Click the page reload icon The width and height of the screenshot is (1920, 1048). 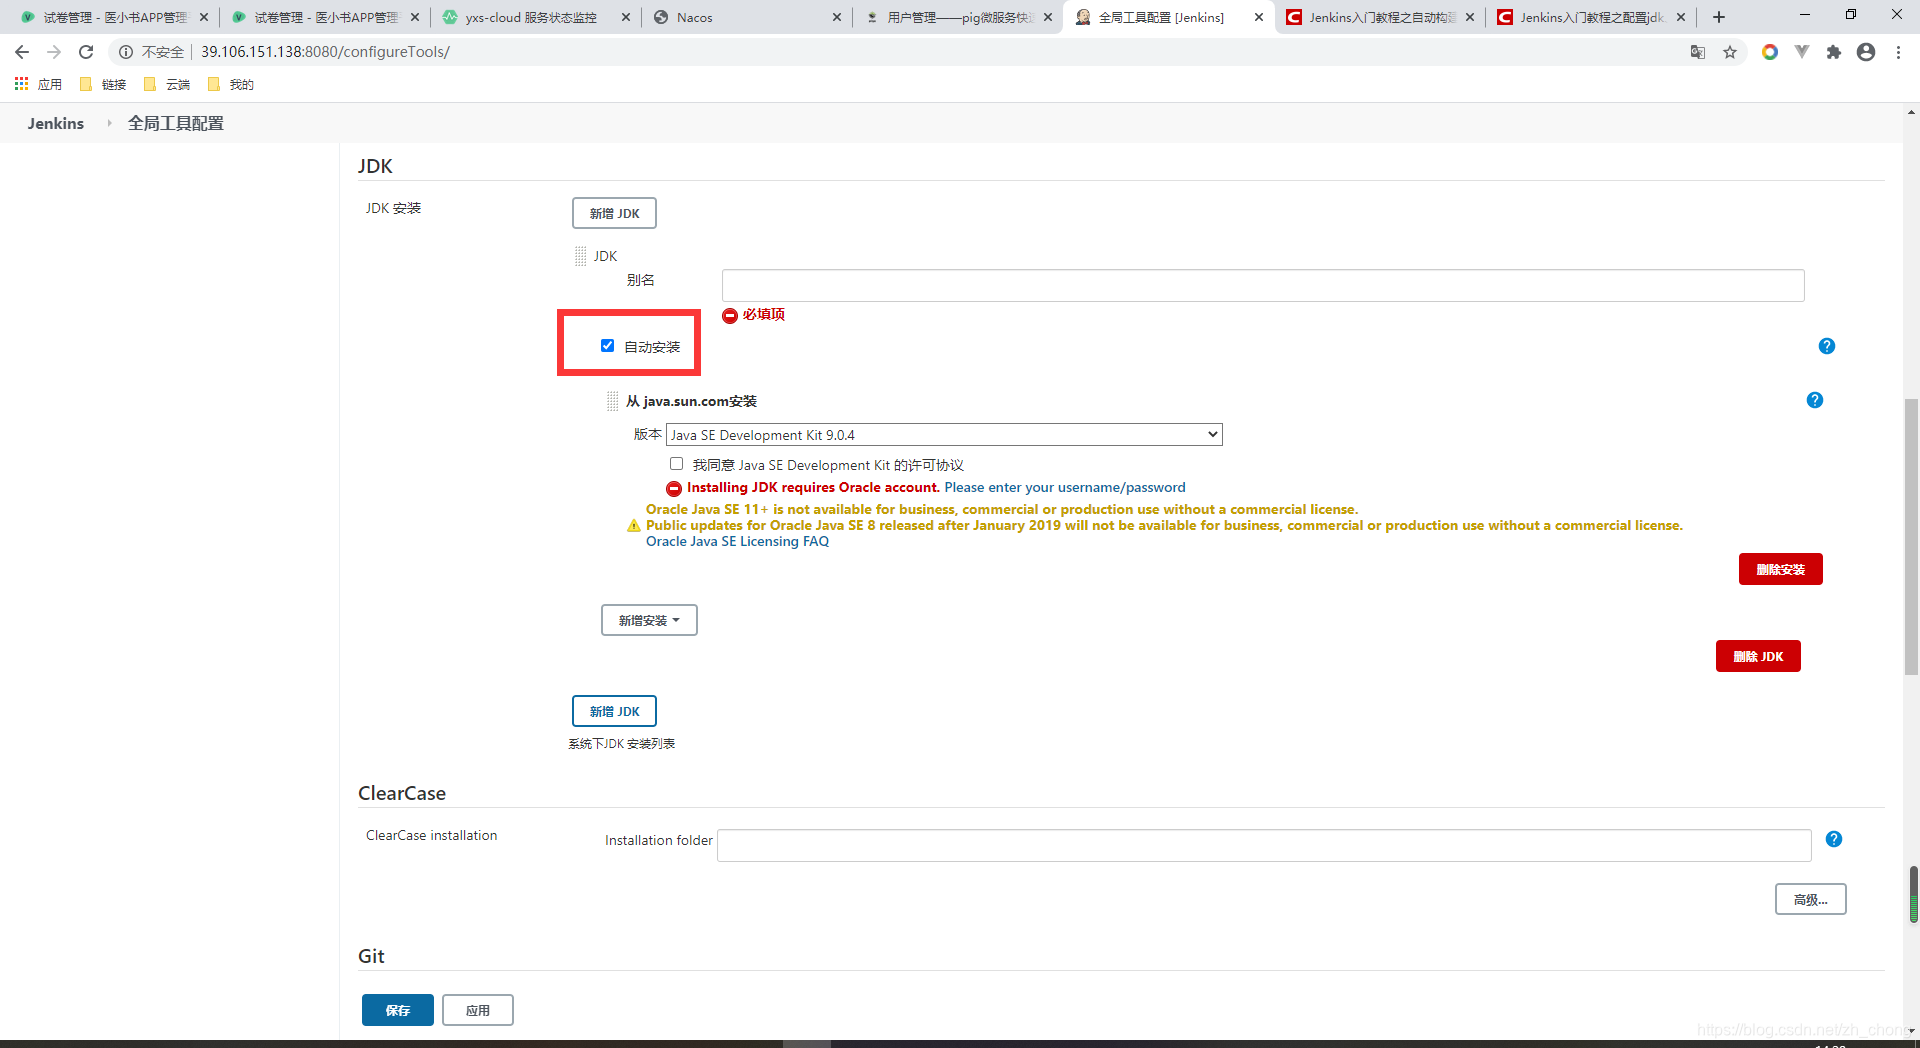86,52
